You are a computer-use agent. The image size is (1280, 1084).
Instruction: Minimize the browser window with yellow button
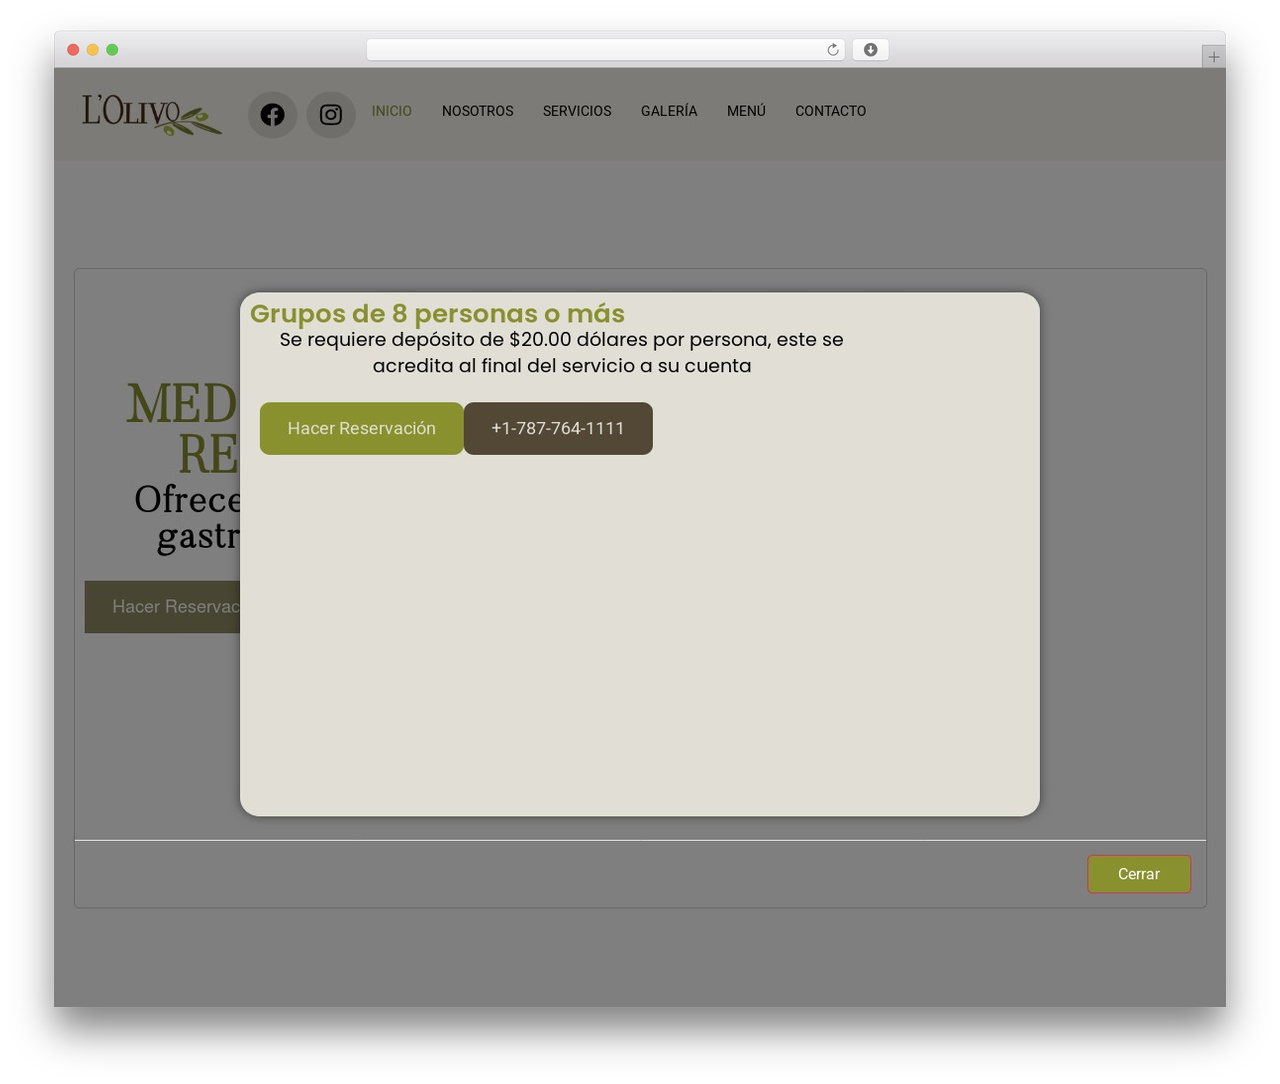click(x=93, y=50)
